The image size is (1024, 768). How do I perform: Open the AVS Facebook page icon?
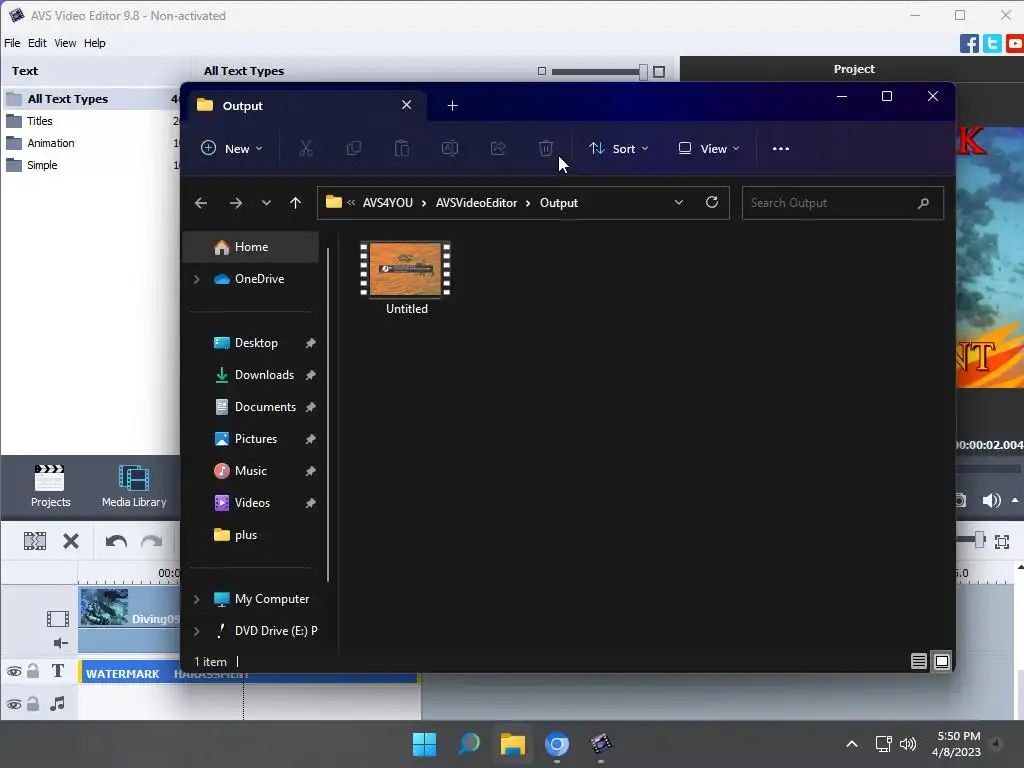969,44
